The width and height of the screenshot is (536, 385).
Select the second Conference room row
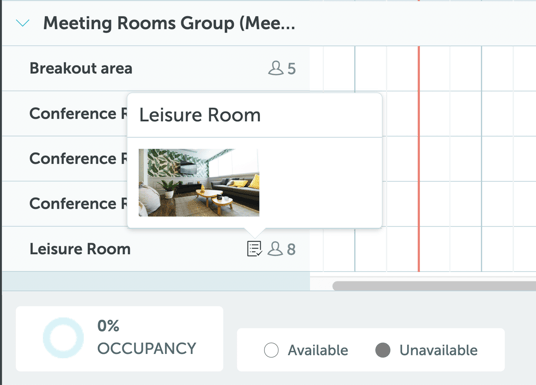(x=65, y=159)
